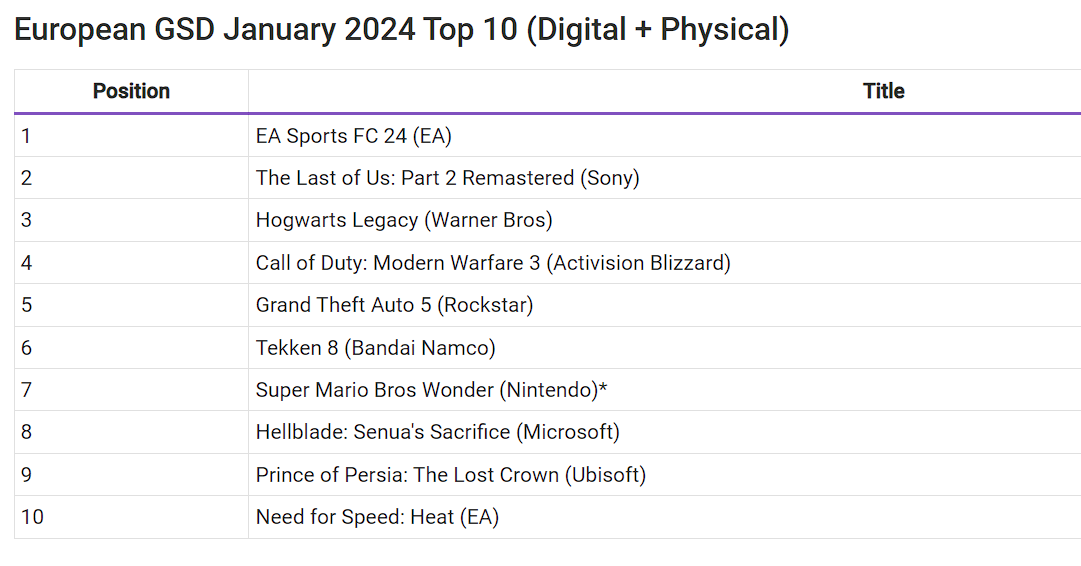This screenshot has height=566, width=1081.
Task: Select position number 1 cell
Action: [x=131, y=136]
